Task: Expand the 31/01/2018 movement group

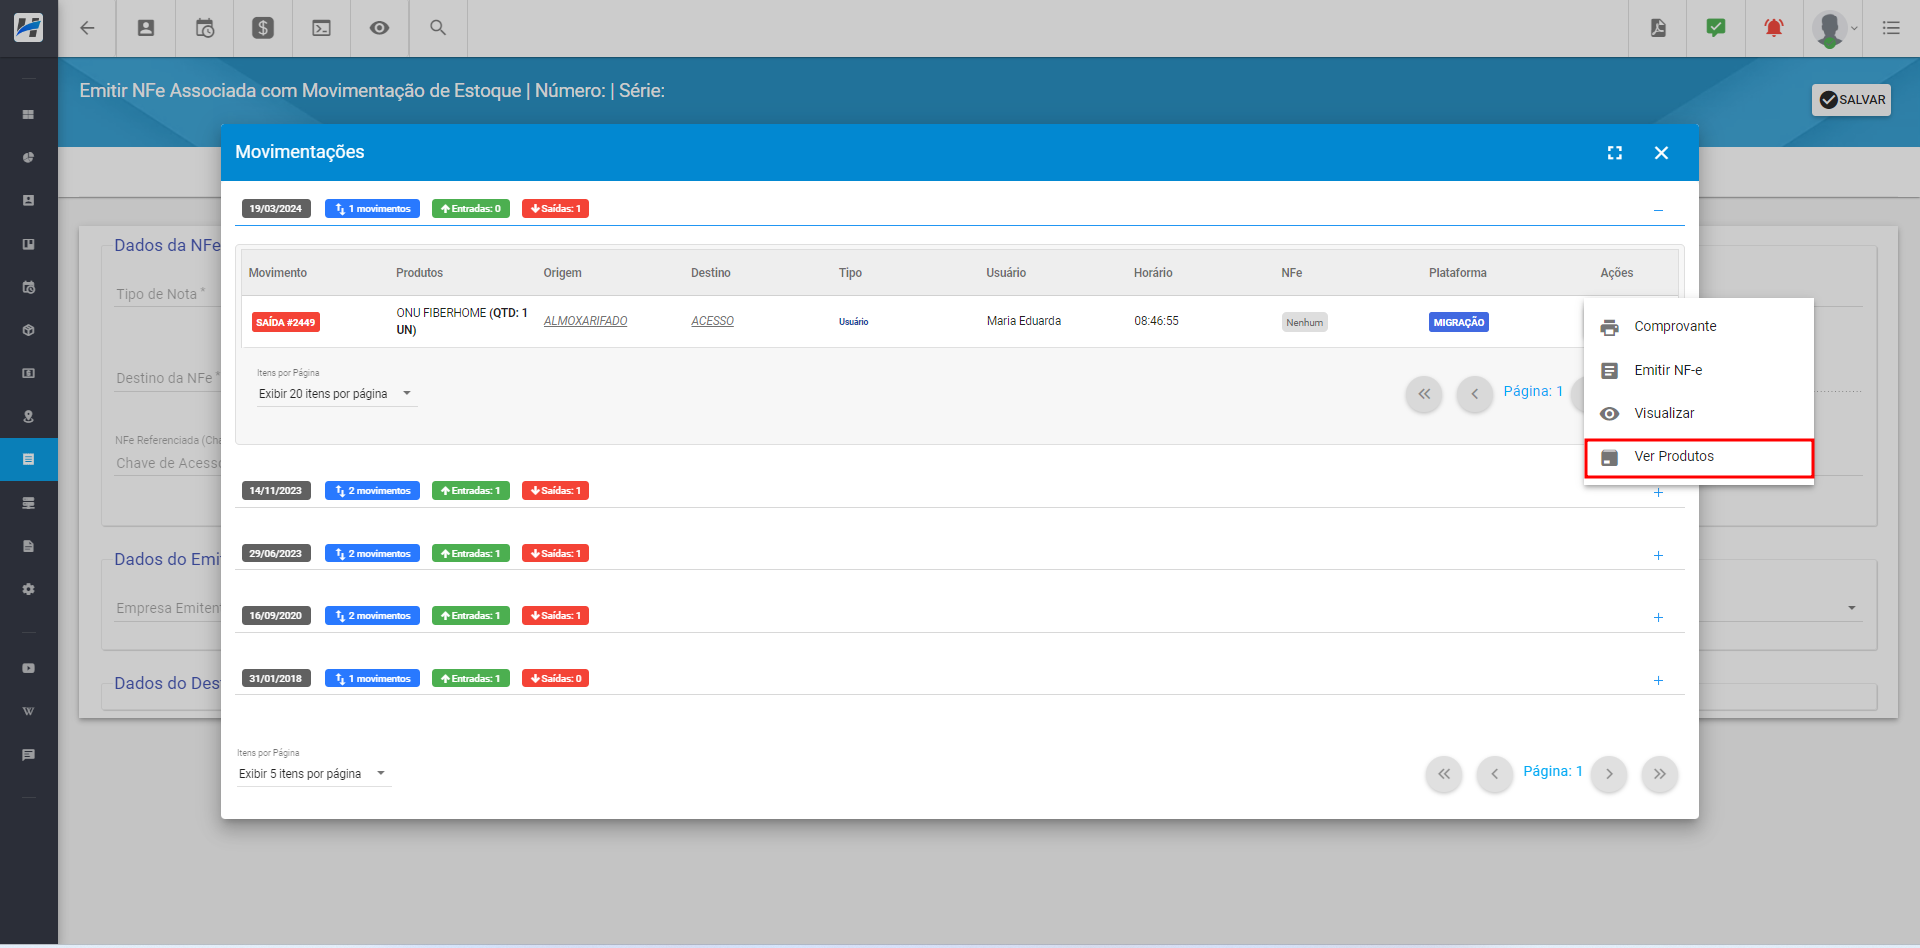Action: [1658, 680]
